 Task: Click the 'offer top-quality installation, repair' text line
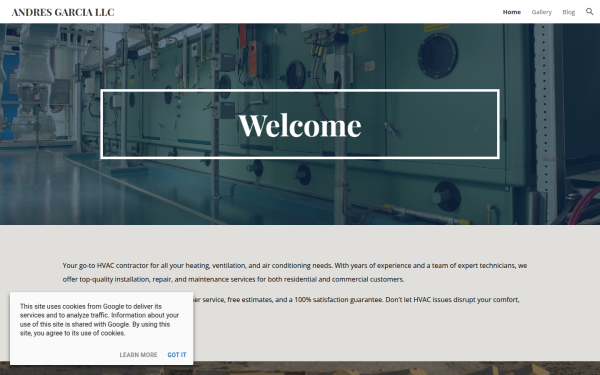coord(233,279)
